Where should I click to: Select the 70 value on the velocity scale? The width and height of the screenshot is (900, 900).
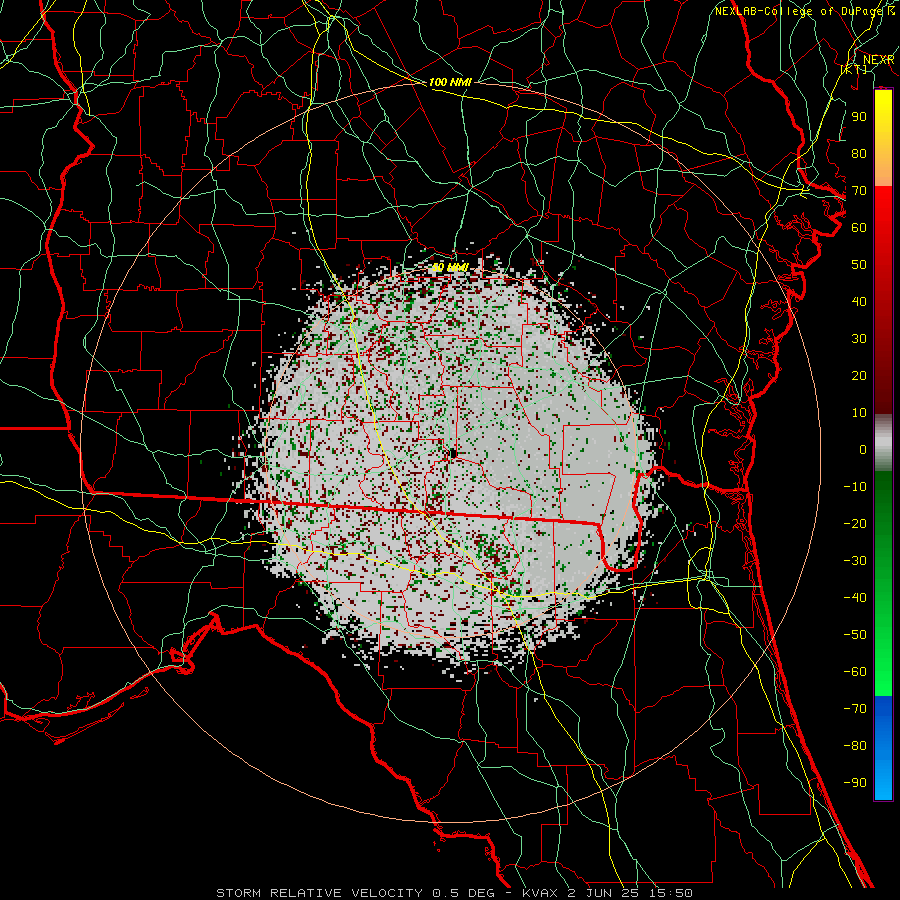coord(859,191)
